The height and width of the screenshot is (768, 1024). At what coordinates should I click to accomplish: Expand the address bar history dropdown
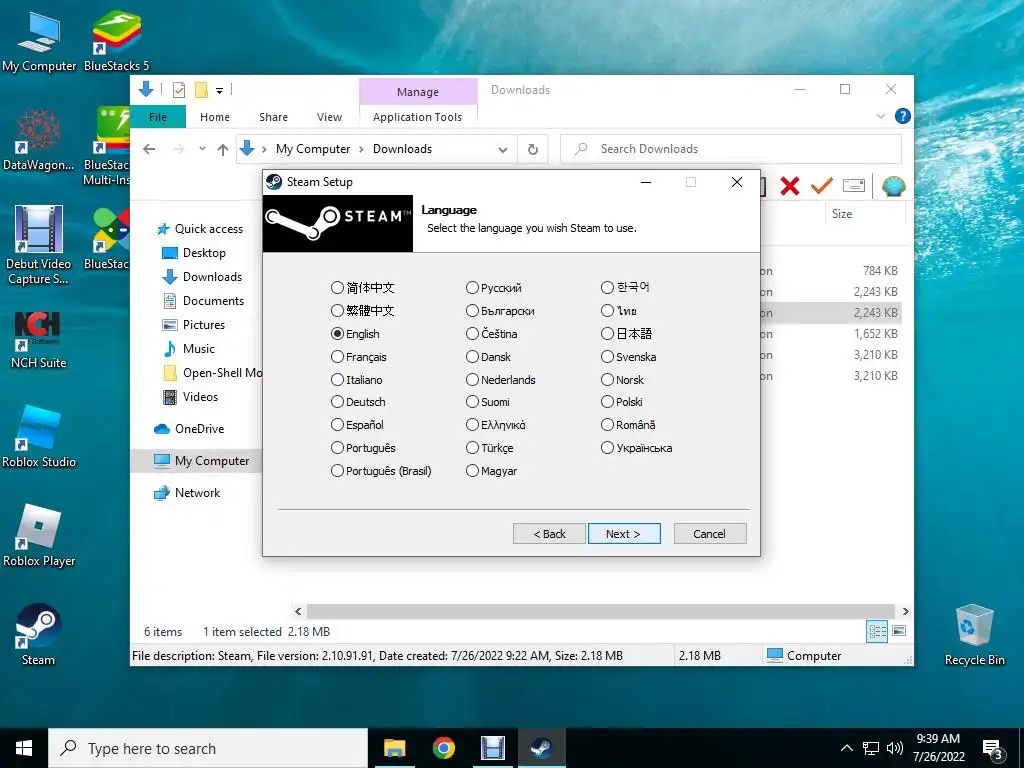[x=503, y=150]
